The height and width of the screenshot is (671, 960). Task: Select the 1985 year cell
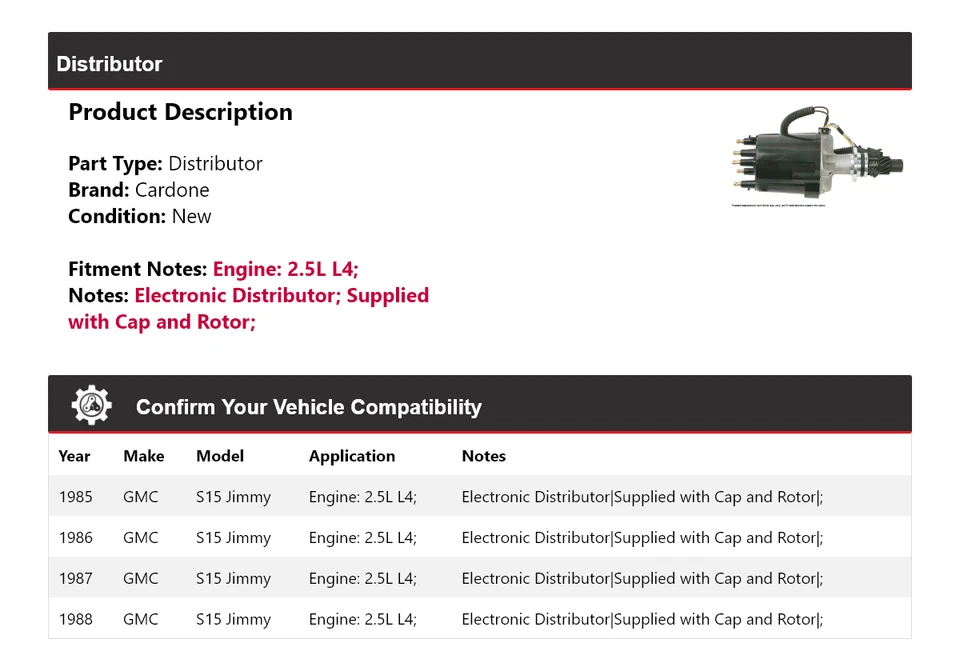pyautogui.click(x=75, y=497)
